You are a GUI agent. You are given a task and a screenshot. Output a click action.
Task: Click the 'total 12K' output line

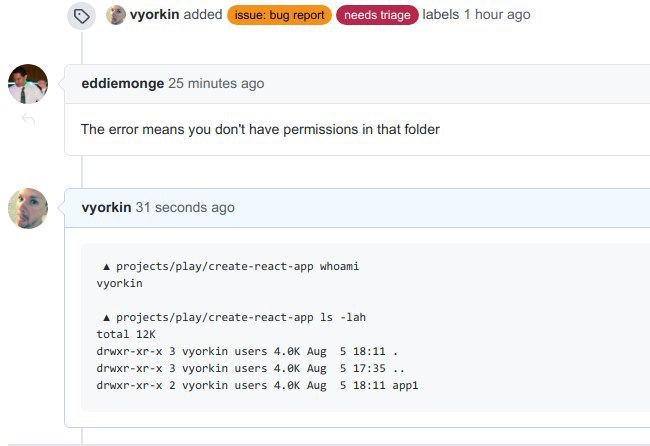click(x=126, y=334)
